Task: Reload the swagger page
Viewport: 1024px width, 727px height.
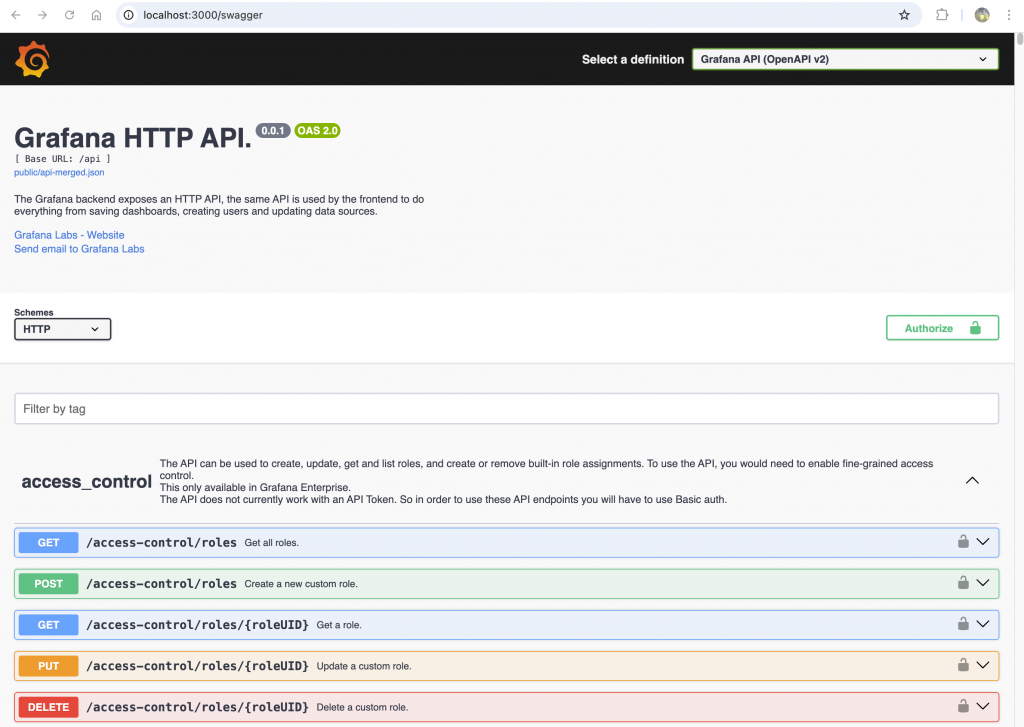Action: pos(69,15)
